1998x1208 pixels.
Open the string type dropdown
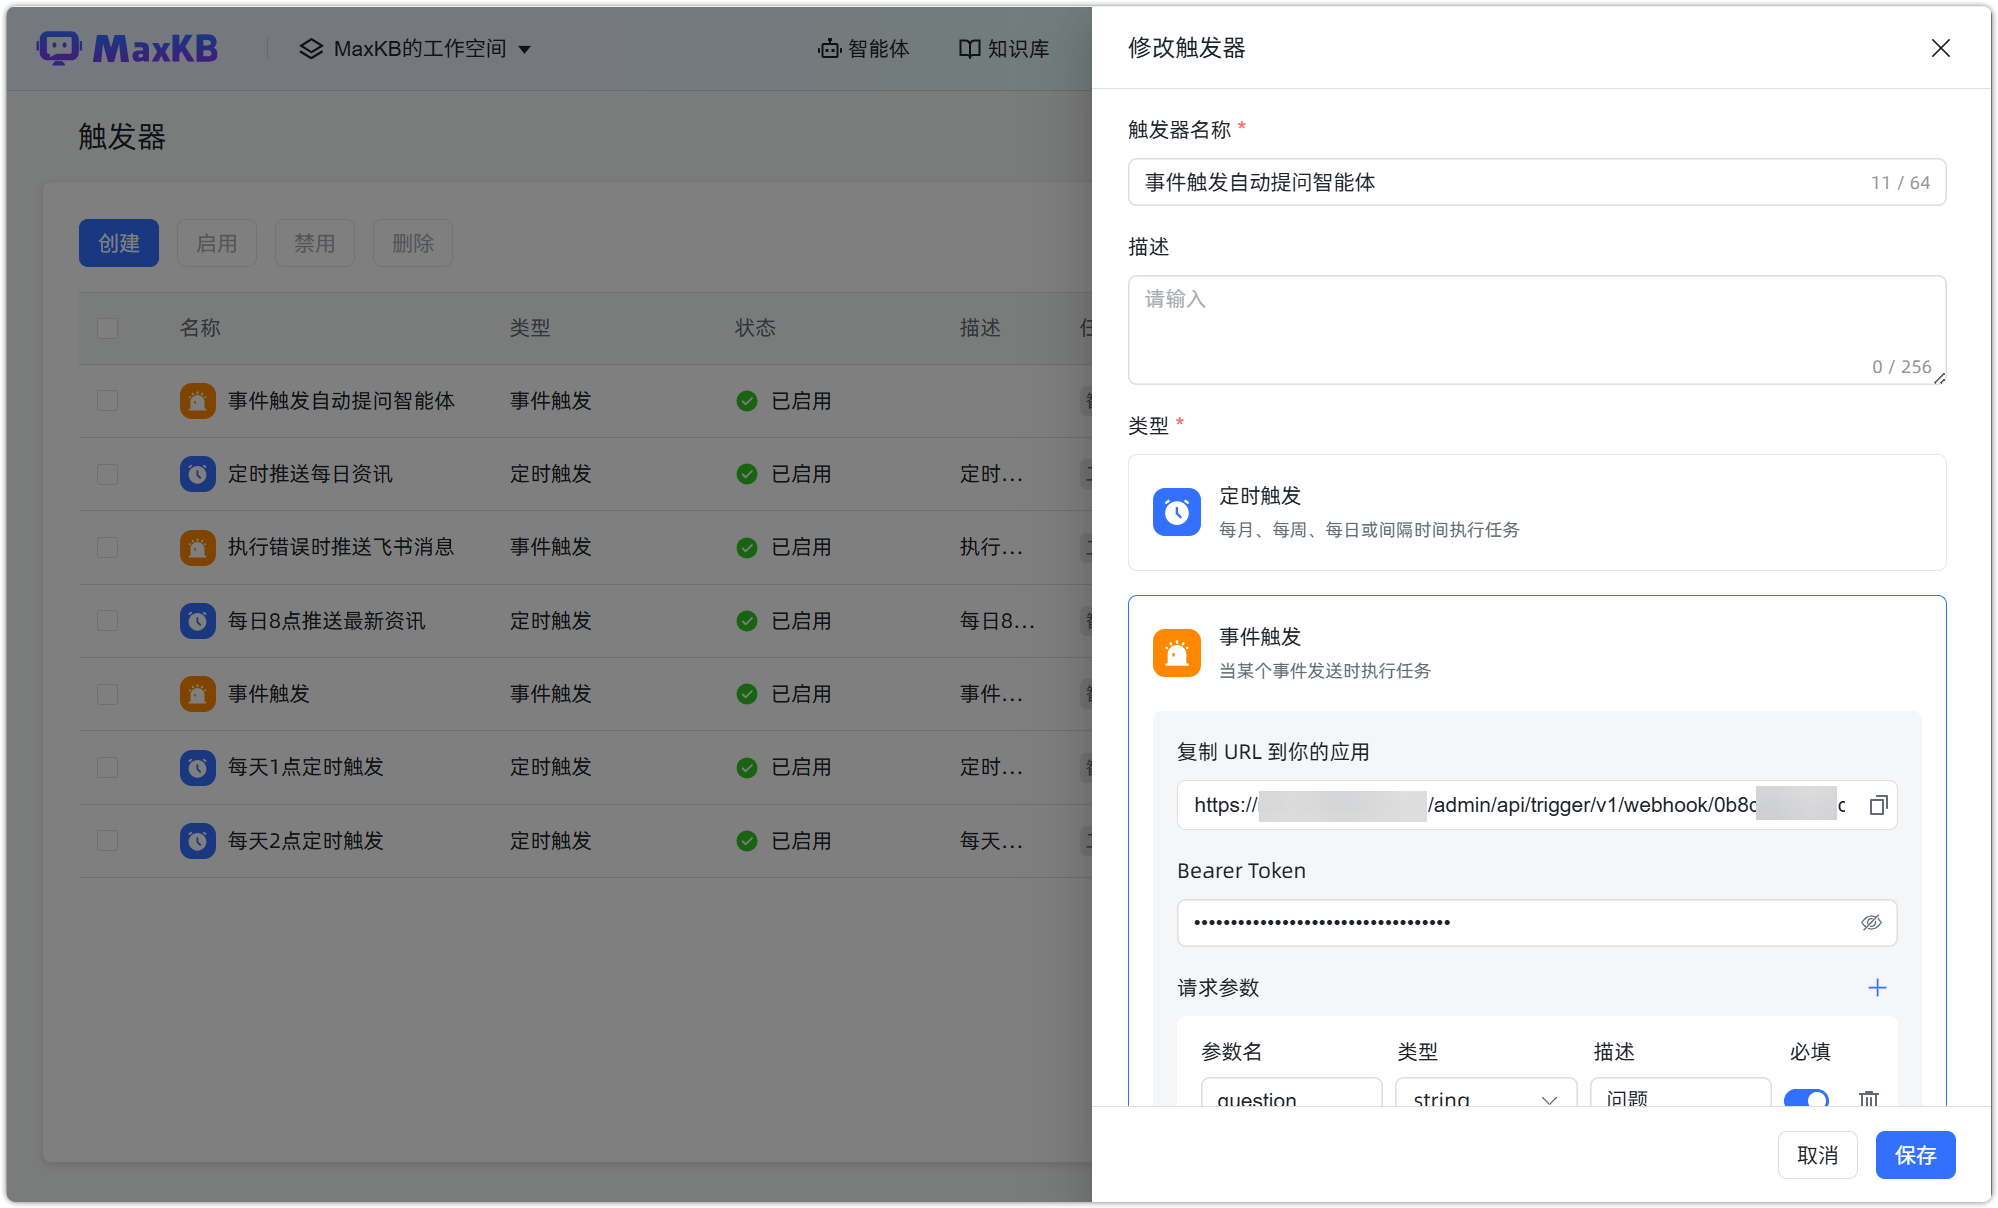point(1485,1098)
